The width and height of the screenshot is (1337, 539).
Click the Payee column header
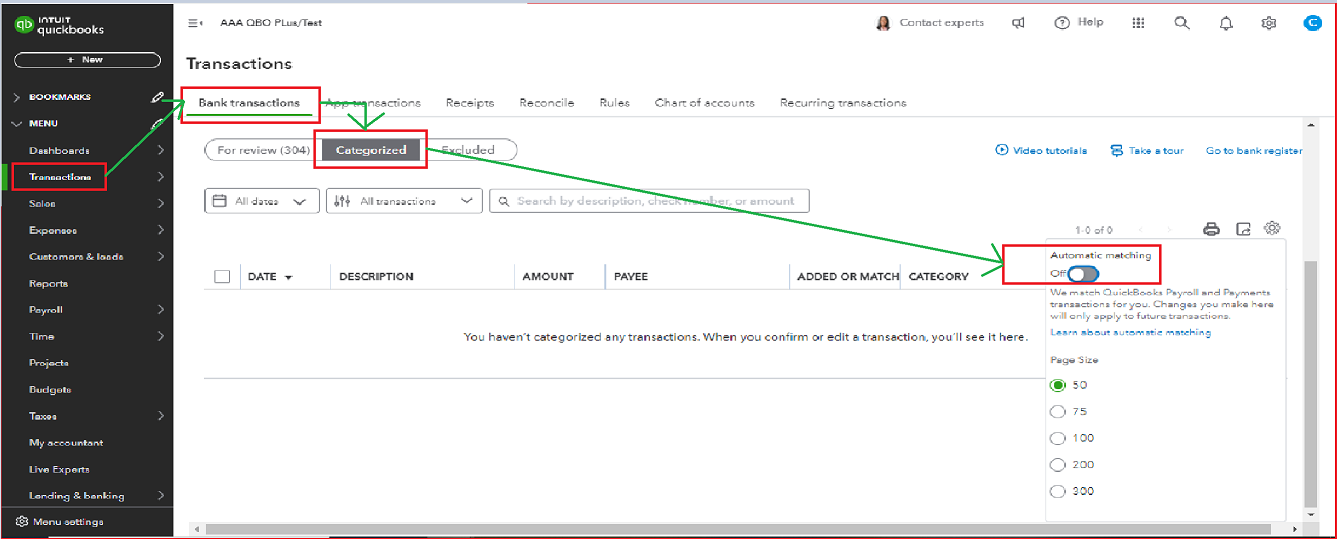point(632,276)
